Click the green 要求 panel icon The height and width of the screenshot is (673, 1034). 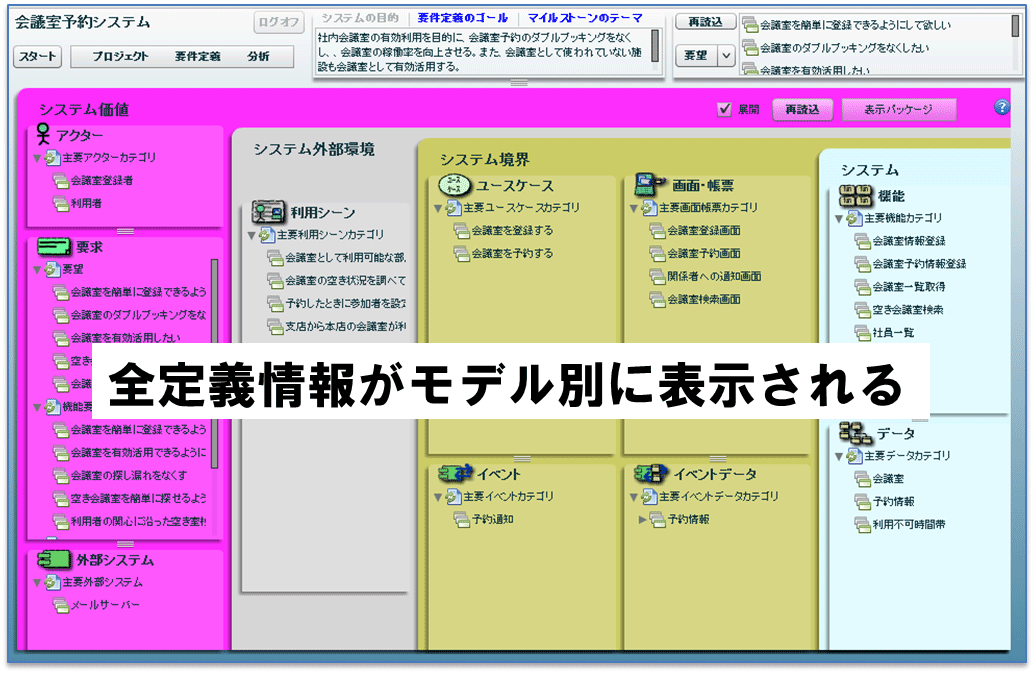coord(54,247)
